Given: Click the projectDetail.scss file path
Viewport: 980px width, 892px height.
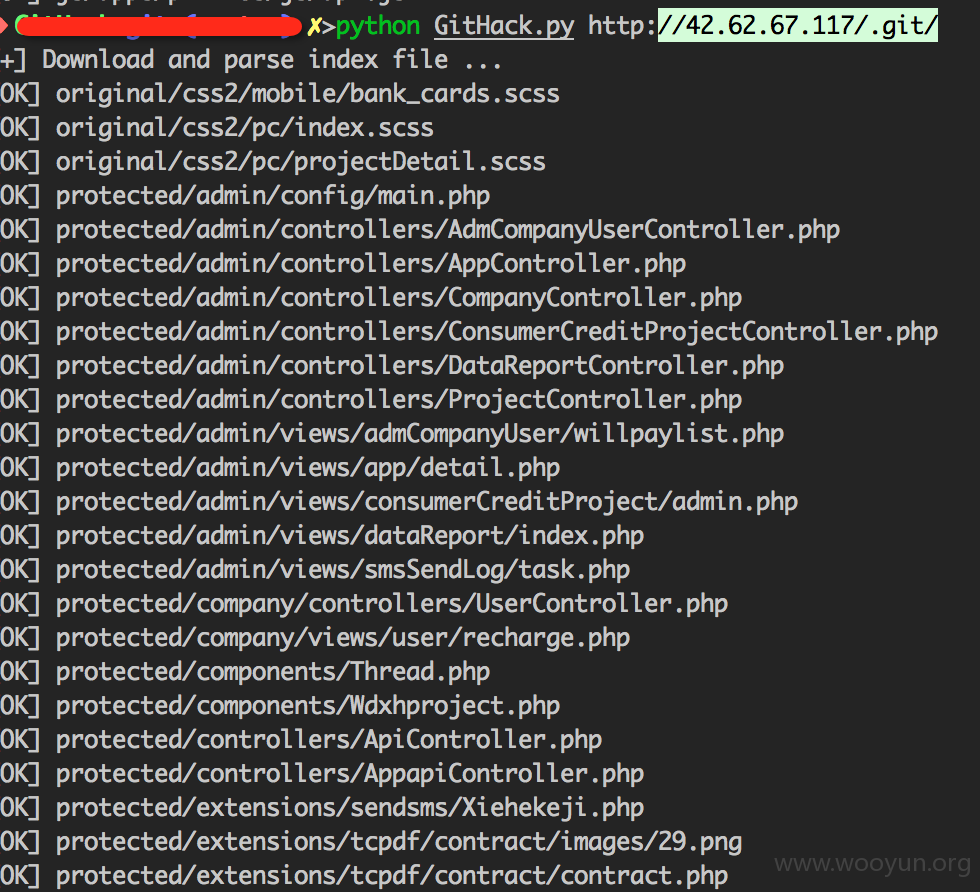Looking at the screenshot, I should pyautogui.click(x=301, y=162).
